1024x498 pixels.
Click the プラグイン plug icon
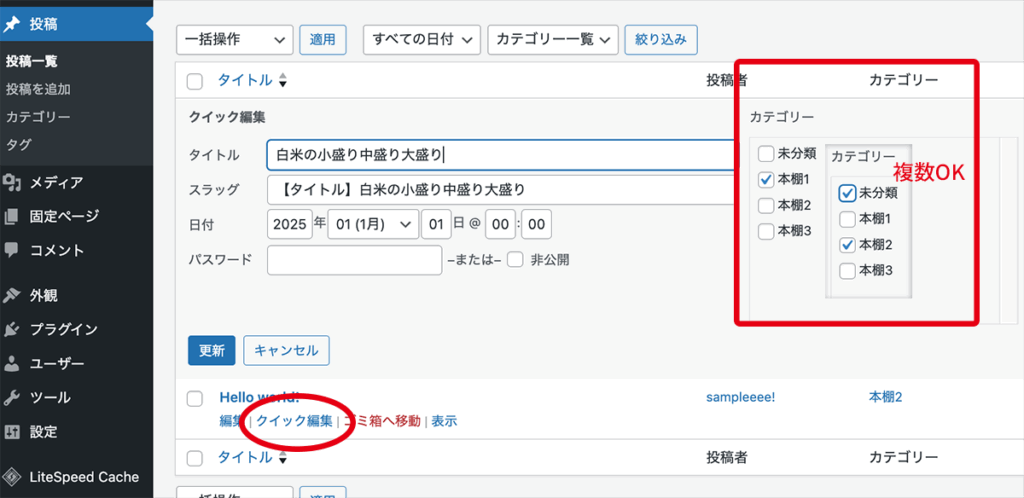pyautogui.click(x=13, y=329)
